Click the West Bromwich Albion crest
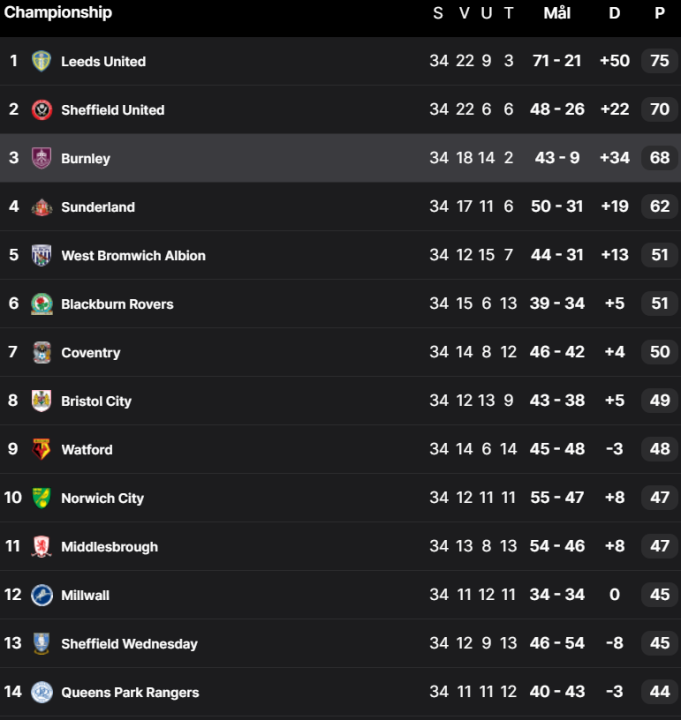 [x=41, y=255]
